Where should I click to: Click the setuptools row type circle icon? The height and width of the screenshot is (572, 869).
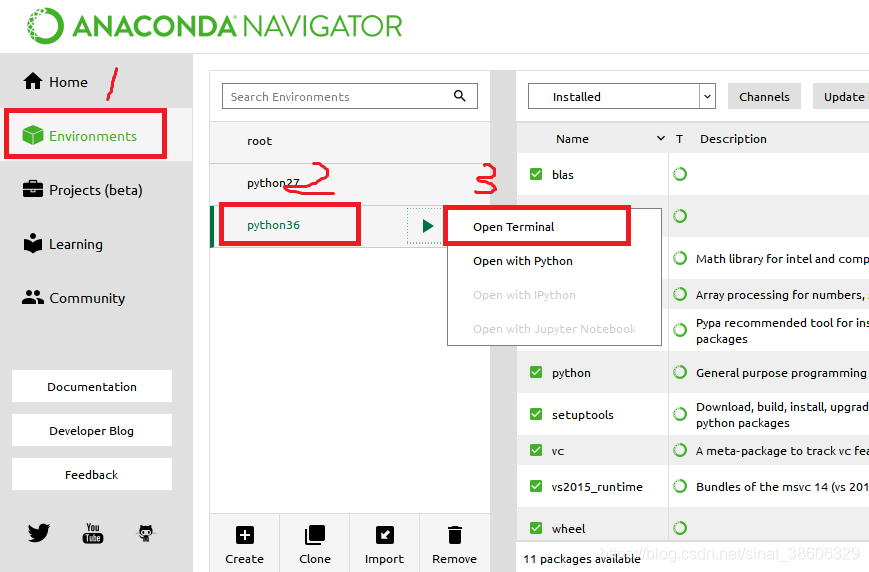coord(680,414)
